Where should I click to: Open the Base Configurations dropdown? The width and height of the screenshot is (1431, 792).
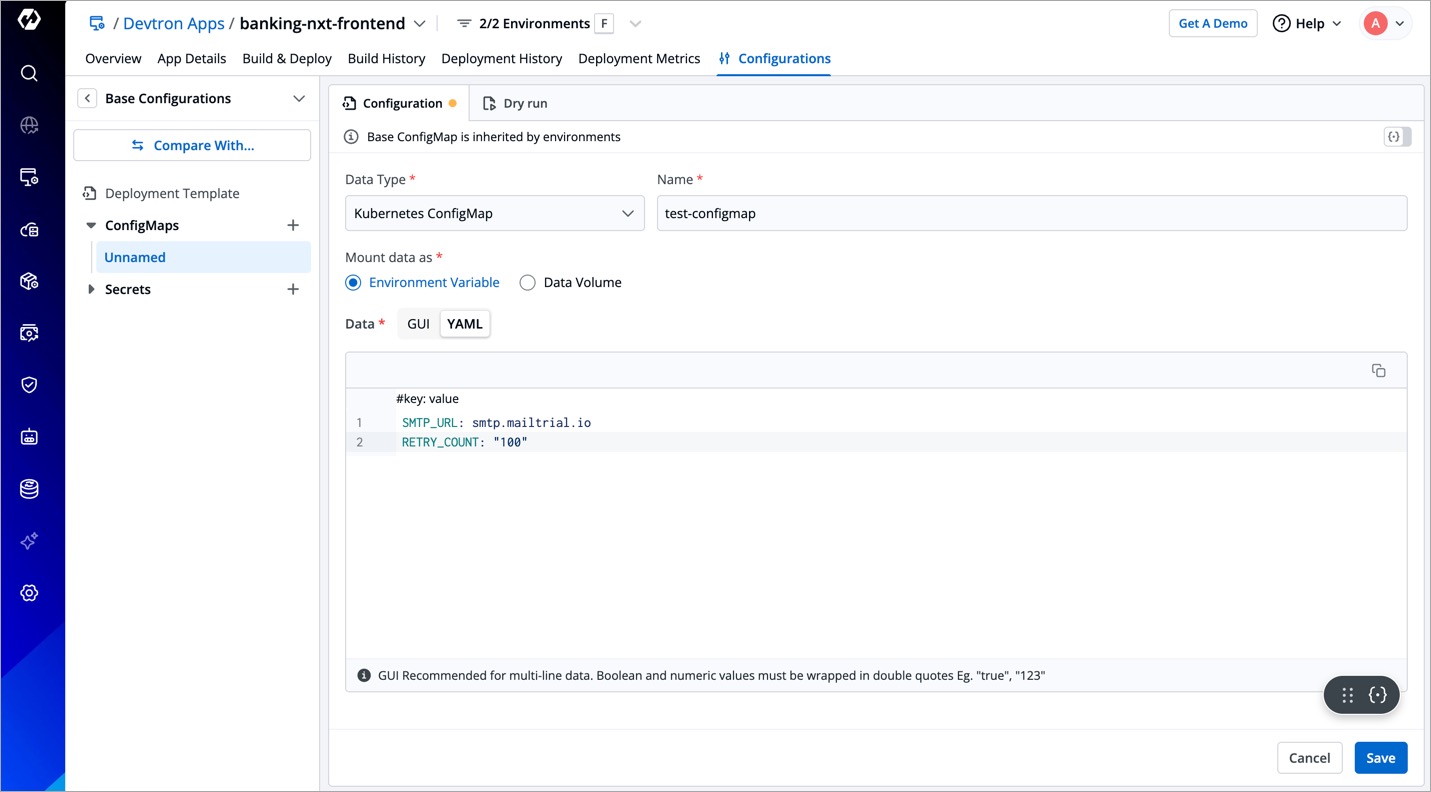[x=298, y=98]
